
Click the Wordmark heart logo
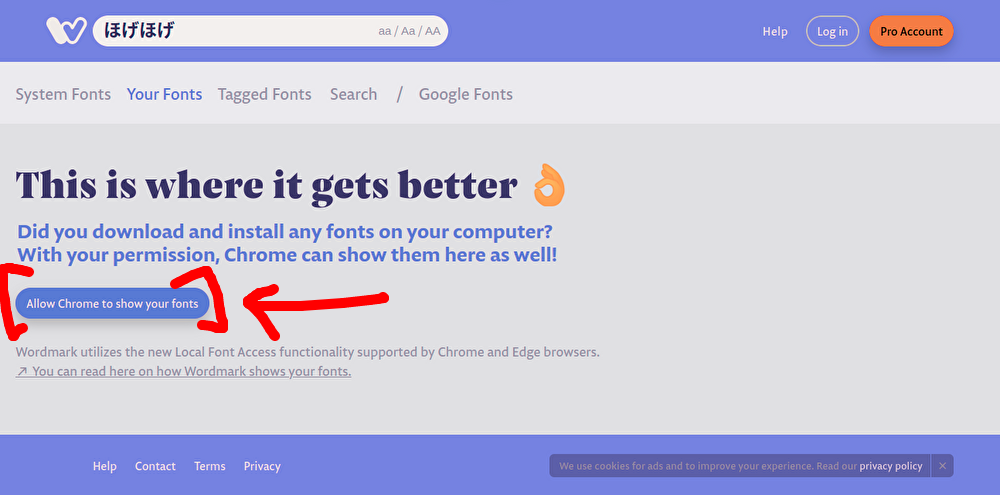66,31
